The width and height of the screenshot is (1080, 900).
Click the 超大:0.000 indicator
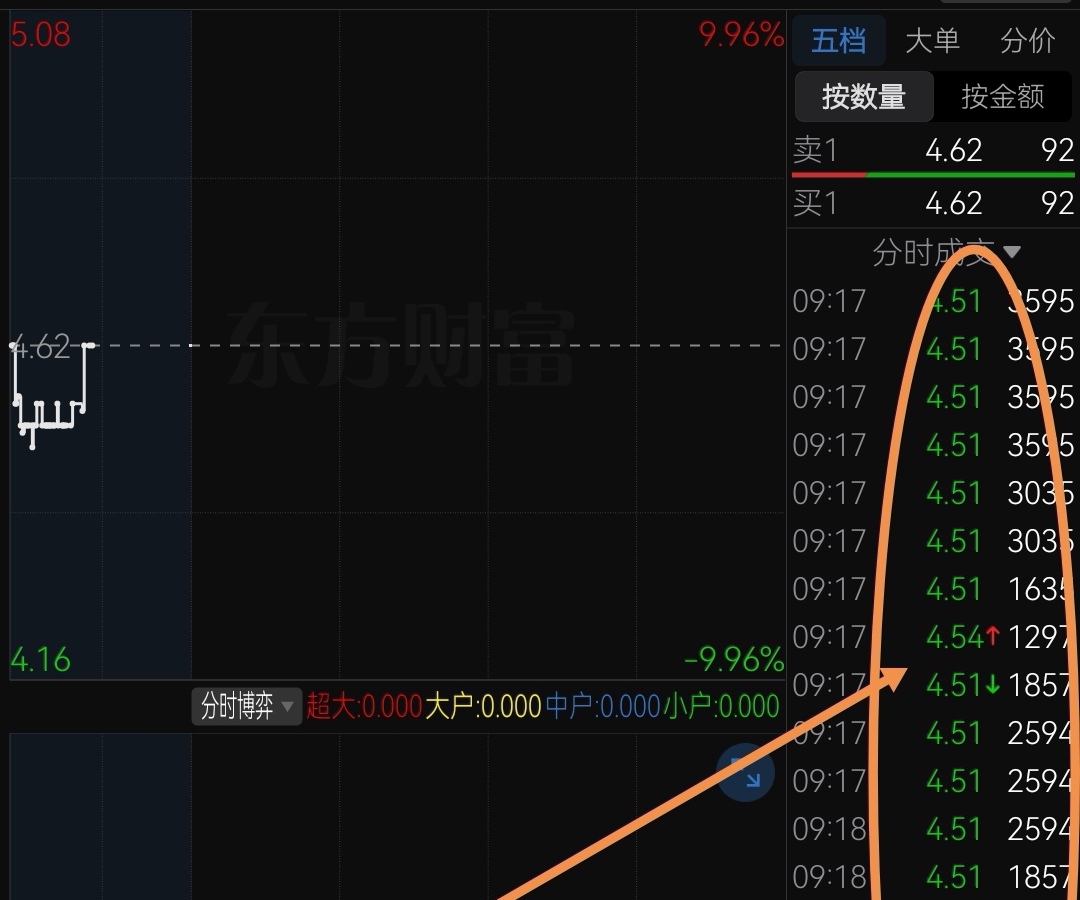pos(364,706)
